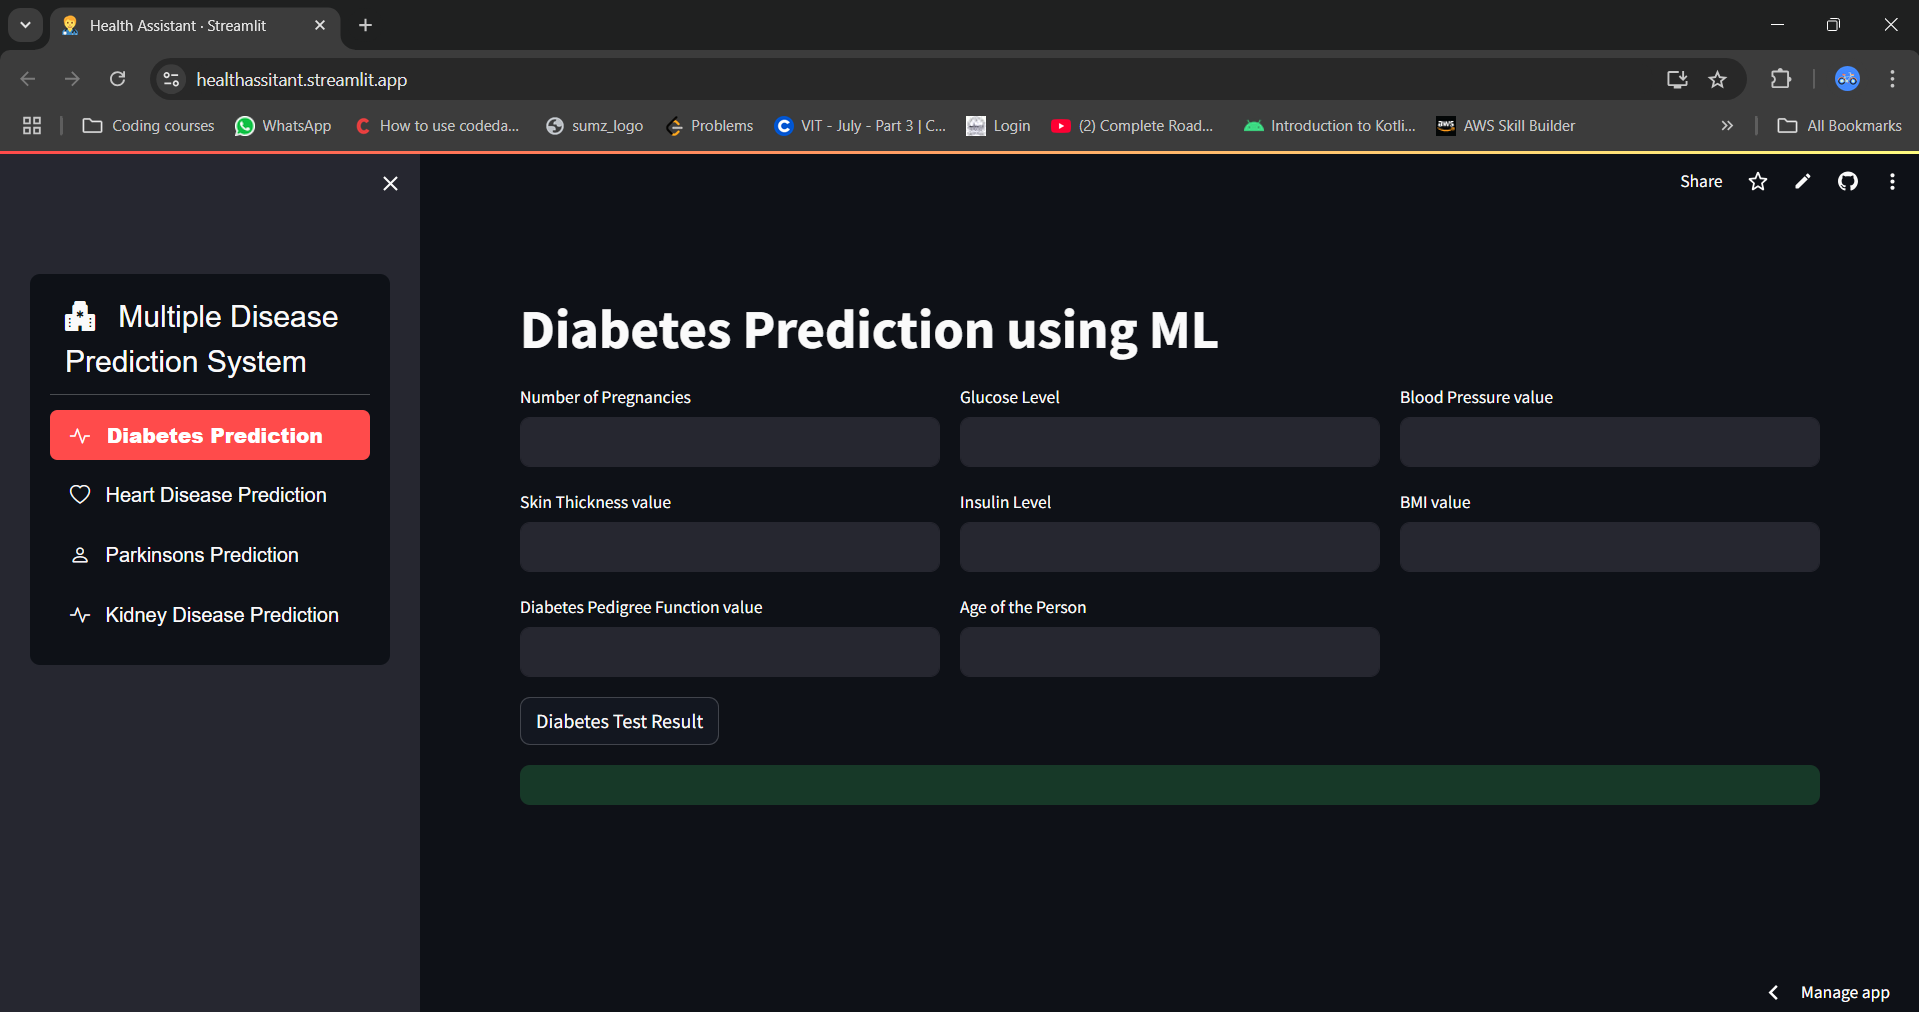Click the pencil edit app icon
This screenshot has height=1012, width=1919.
[x=1802, y=181]
